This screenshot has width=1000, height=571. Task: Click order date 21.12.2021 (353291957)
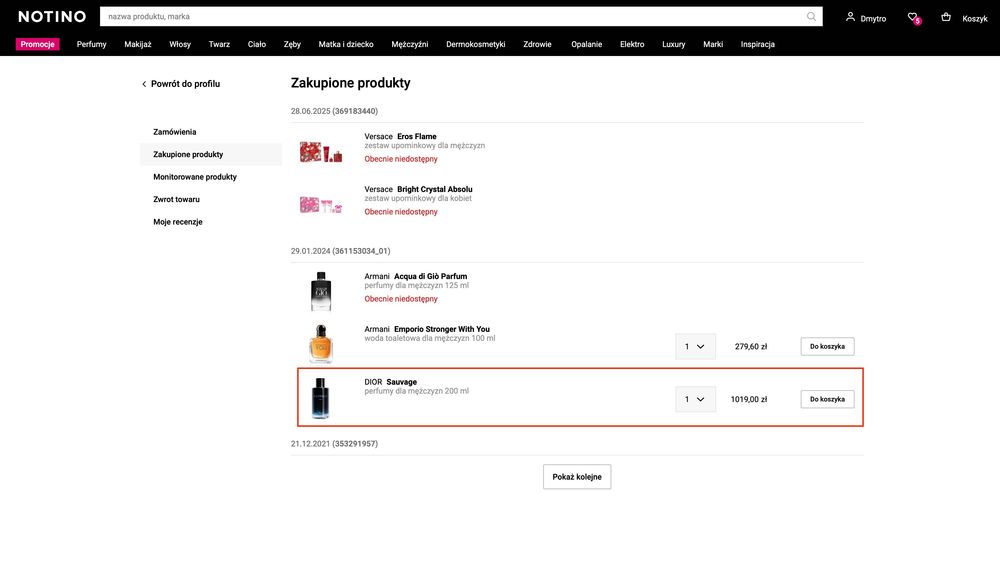coord(334,443)
